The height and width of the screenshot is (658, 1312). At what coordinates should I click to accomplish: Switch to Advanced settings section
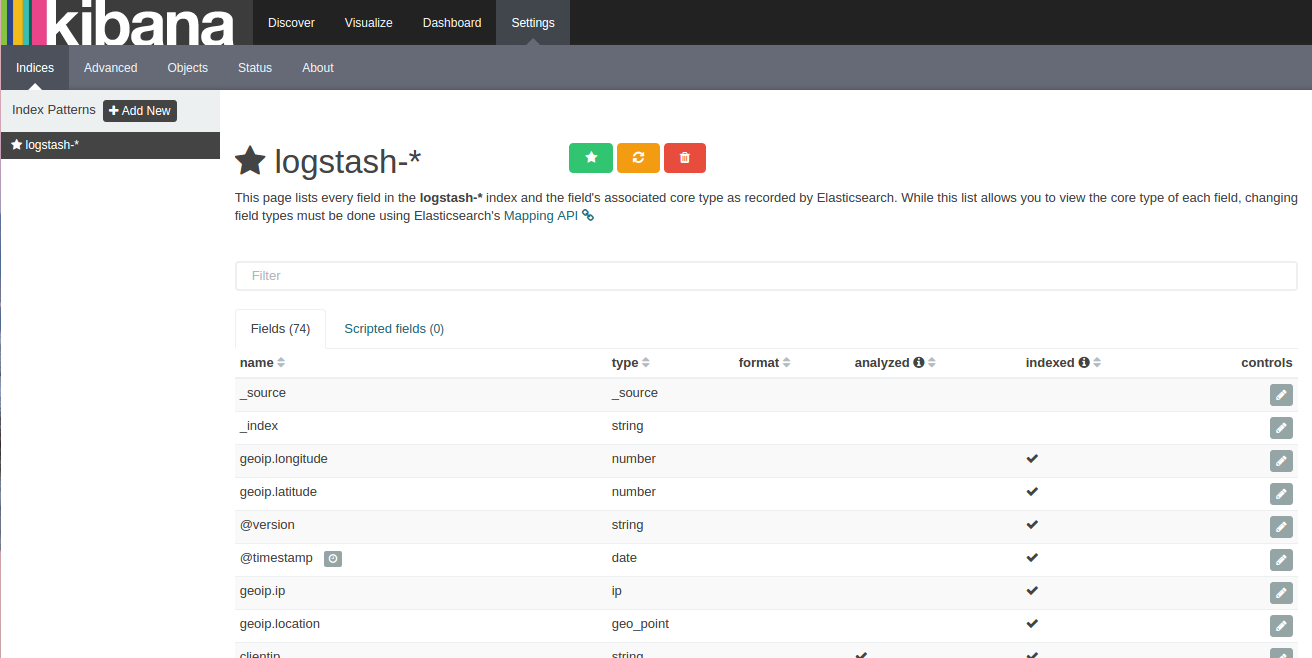pos(111,68)
